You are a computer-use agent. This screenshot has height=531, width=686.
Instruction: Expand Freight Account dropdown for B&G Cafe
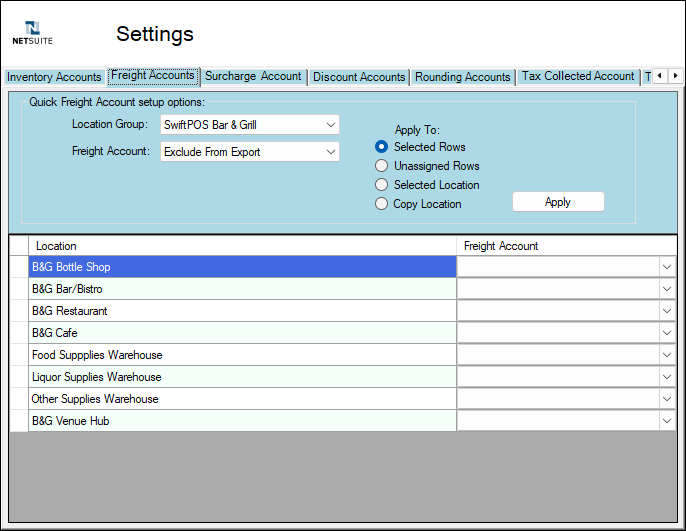(667, 333)
